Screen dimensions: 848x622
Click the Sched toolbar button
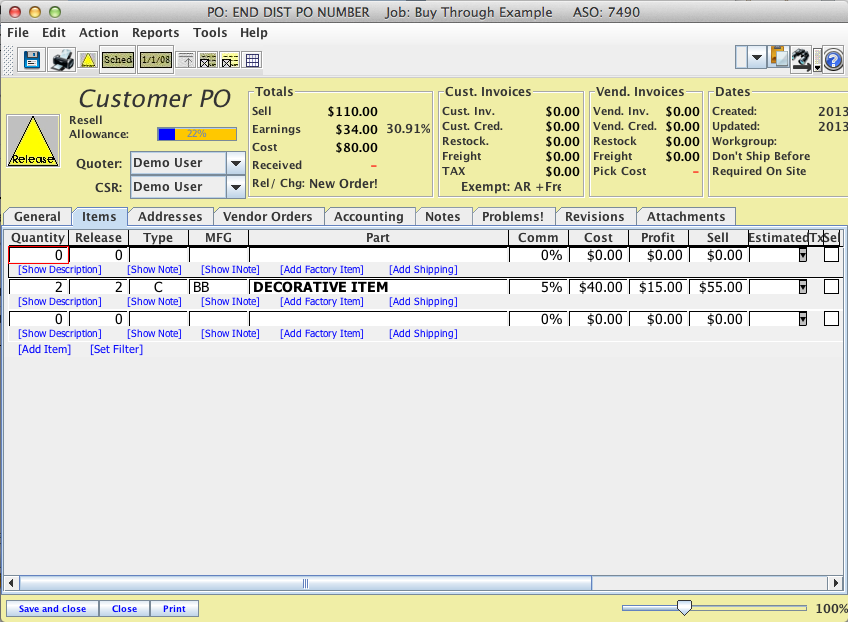point(118,59)
